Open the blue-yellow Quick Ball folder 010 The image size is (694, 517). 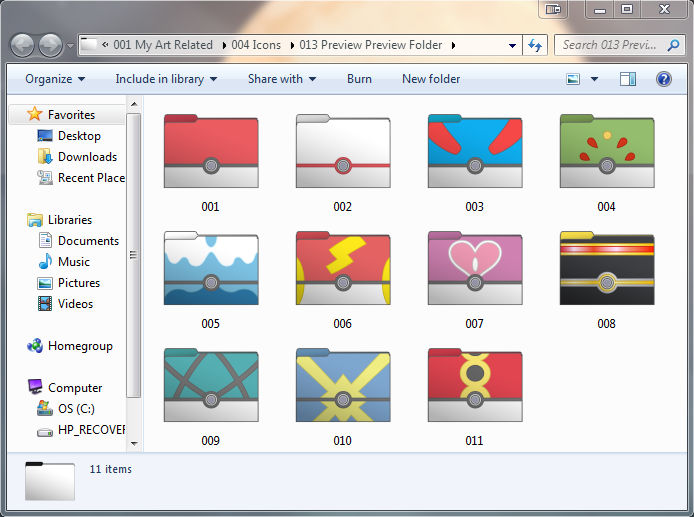pyautogui.click(x=343, y=385)
